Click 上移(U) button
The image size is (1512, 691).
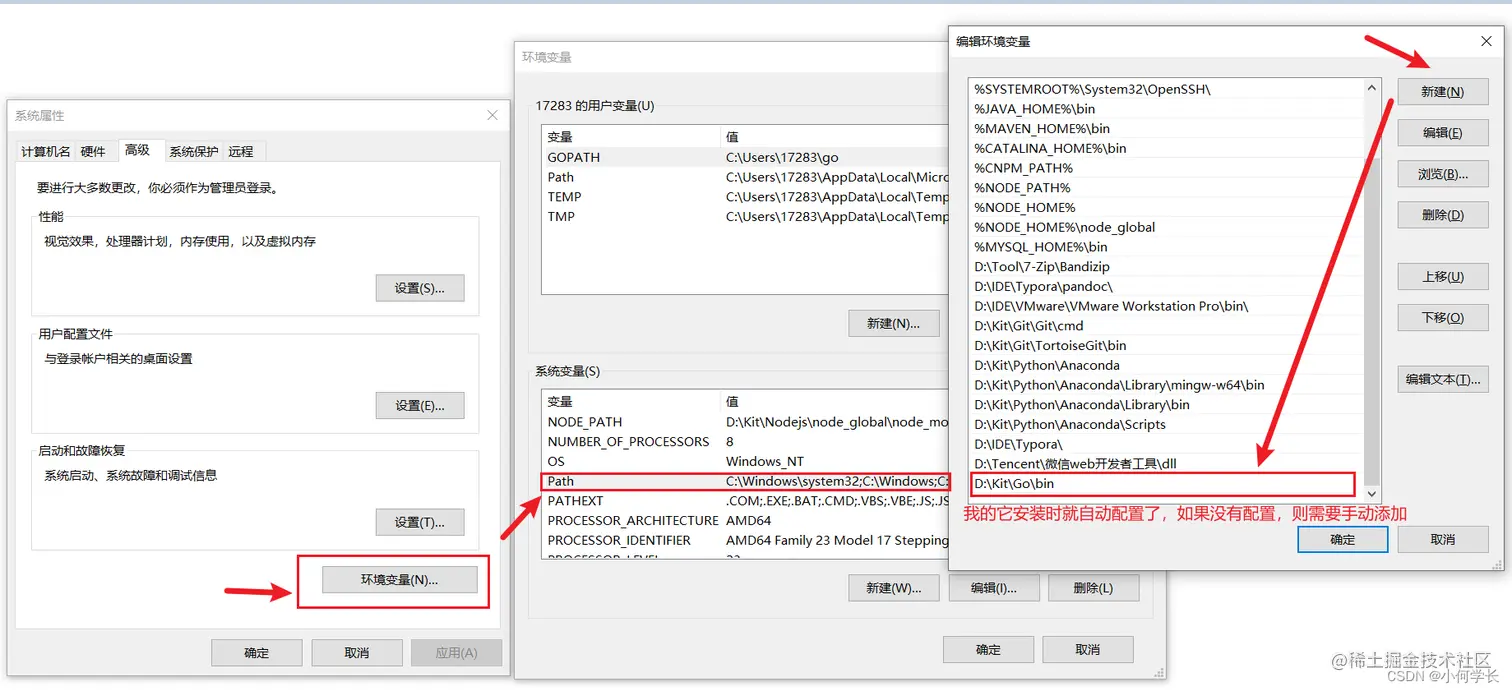point(1443,277)
